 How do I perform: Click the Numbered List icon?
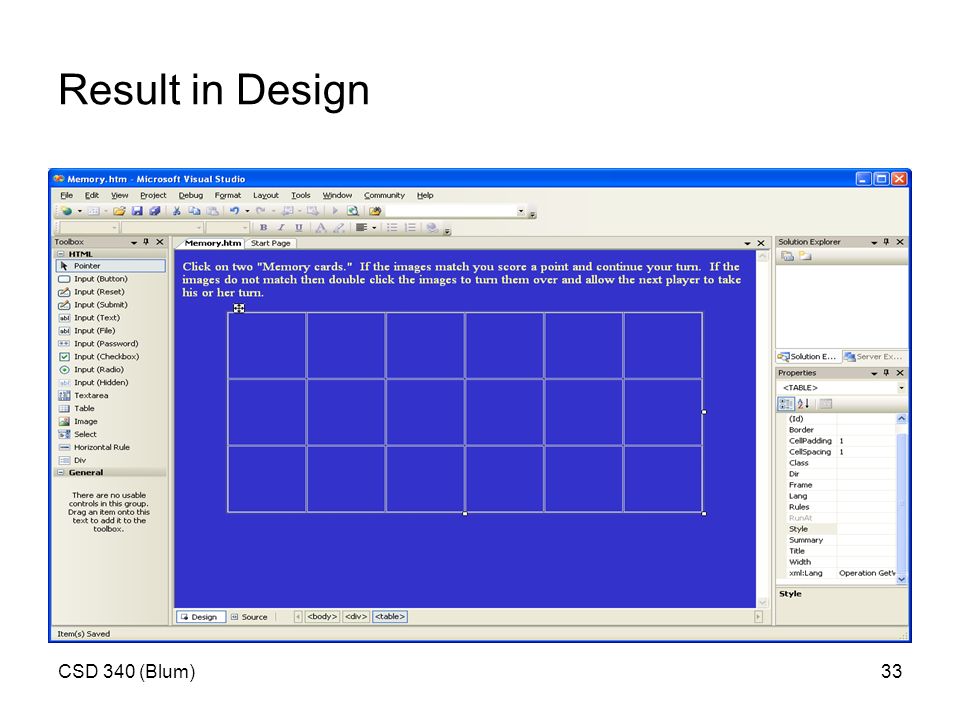point(410,228)
